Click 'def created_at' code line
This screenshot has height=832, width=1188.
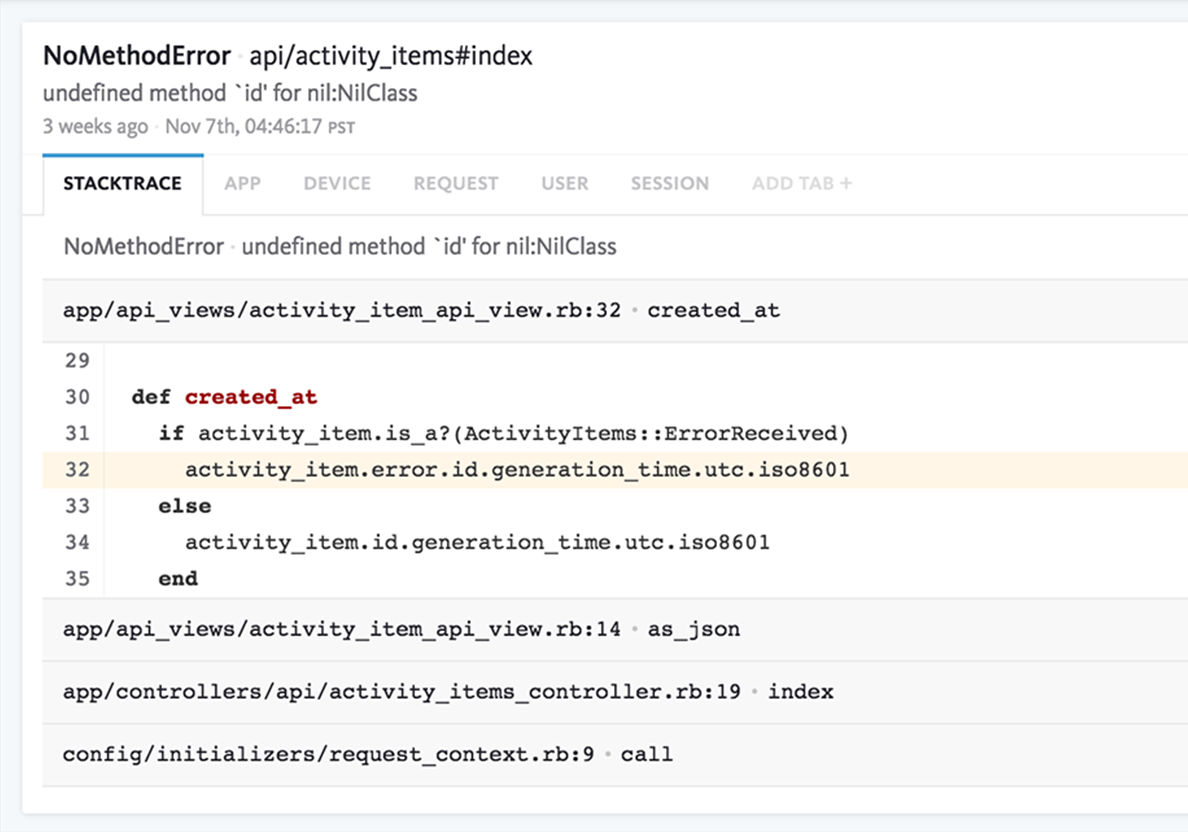point(224,397)
